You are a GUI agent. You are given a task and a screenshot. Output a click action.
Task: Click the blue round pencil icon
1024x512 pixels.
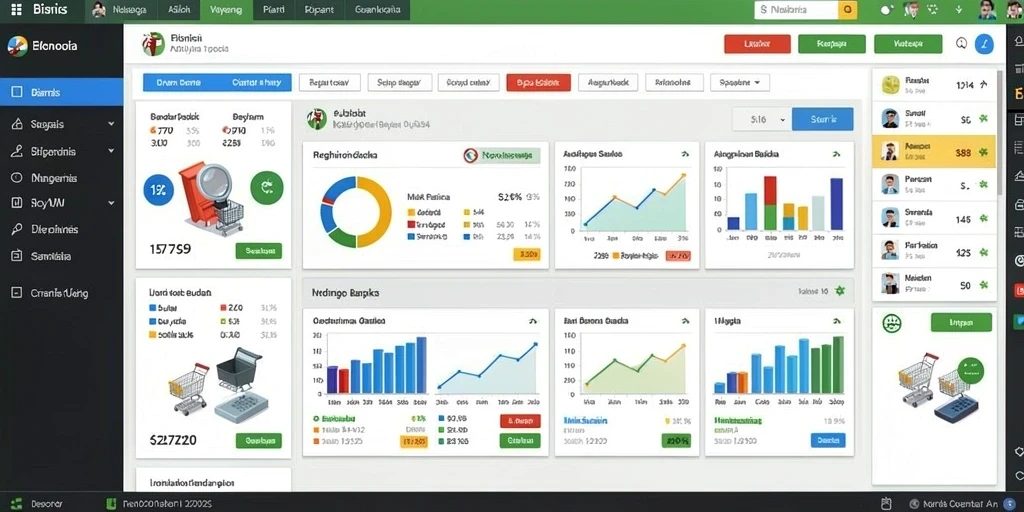coord(984,44)
